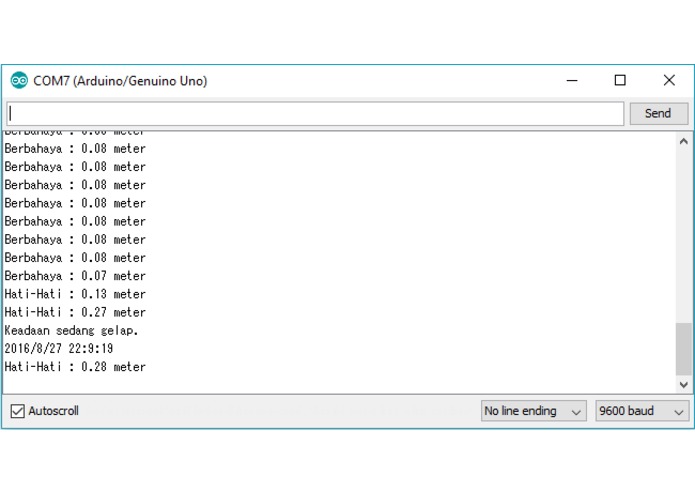
Task: Click the line 'Keadaan sedang gelap.'
Action: pos(71,331)
